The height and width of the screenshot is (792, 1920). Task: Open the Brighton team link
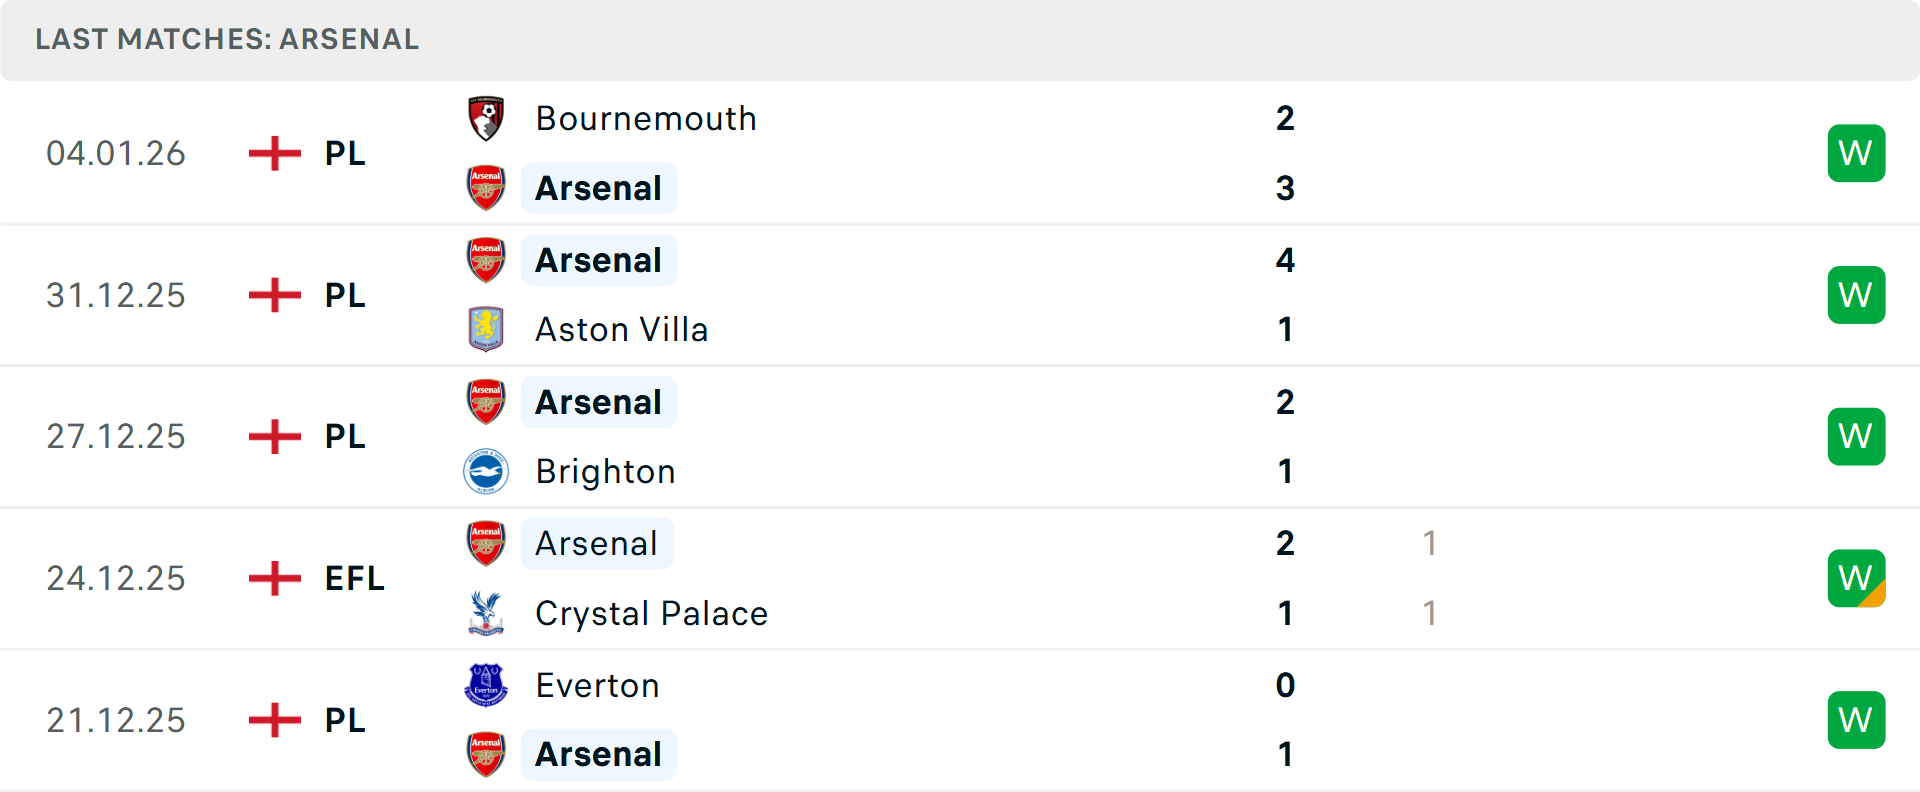click(x=605, y=471)
